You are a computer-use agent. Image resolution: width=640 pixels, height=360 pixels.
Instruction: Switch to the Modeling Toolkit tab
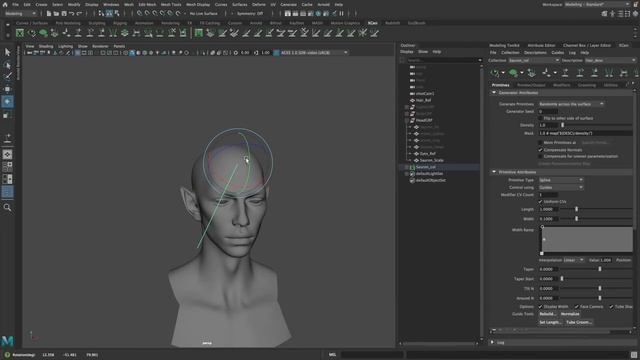(x=504, y=45)
